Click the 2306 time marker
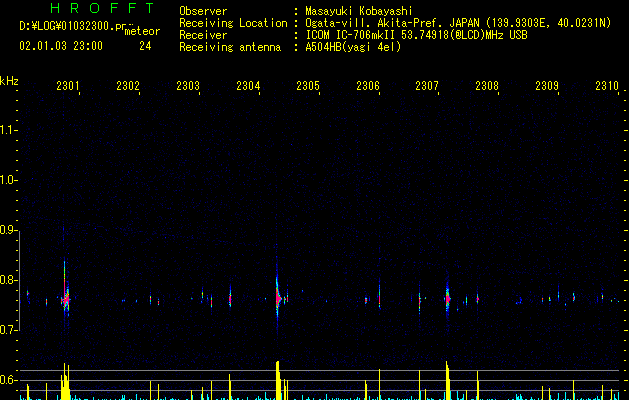This screenshot has height=400, width=629. tap(368, 86)
